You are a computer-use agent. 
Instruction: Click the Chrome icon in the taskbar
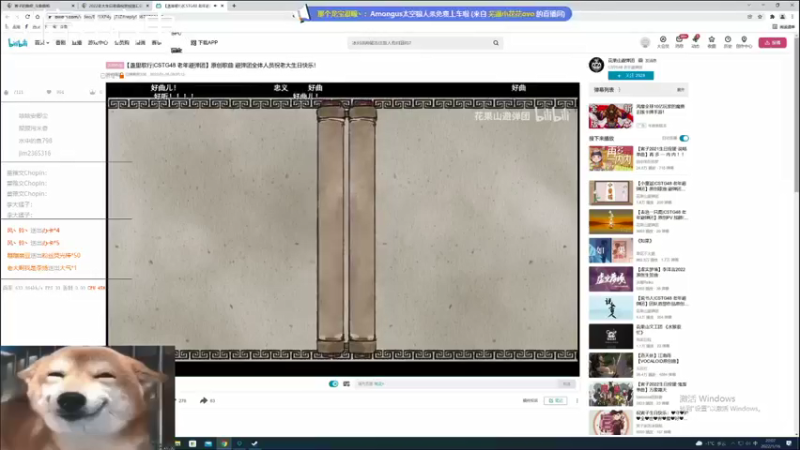[224, 444]
